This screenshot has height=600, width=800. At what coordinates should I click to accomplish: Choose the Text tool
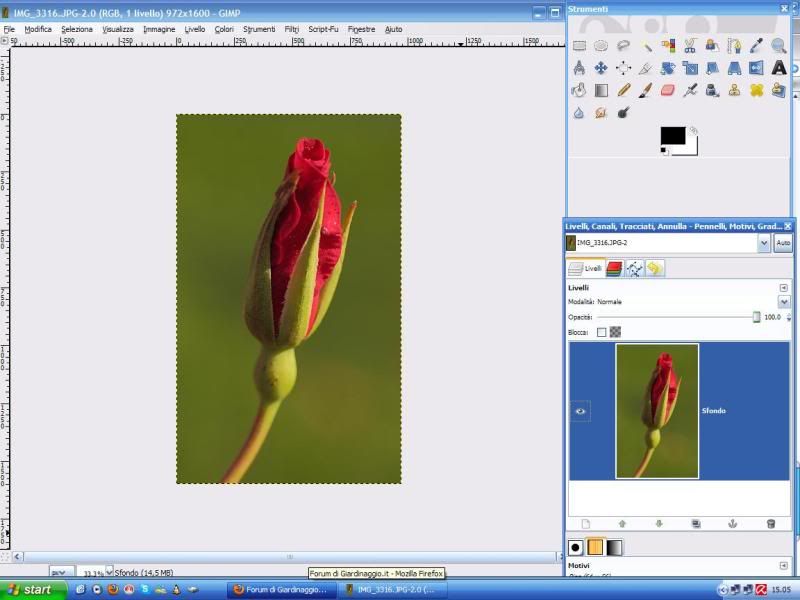(779, 68)
